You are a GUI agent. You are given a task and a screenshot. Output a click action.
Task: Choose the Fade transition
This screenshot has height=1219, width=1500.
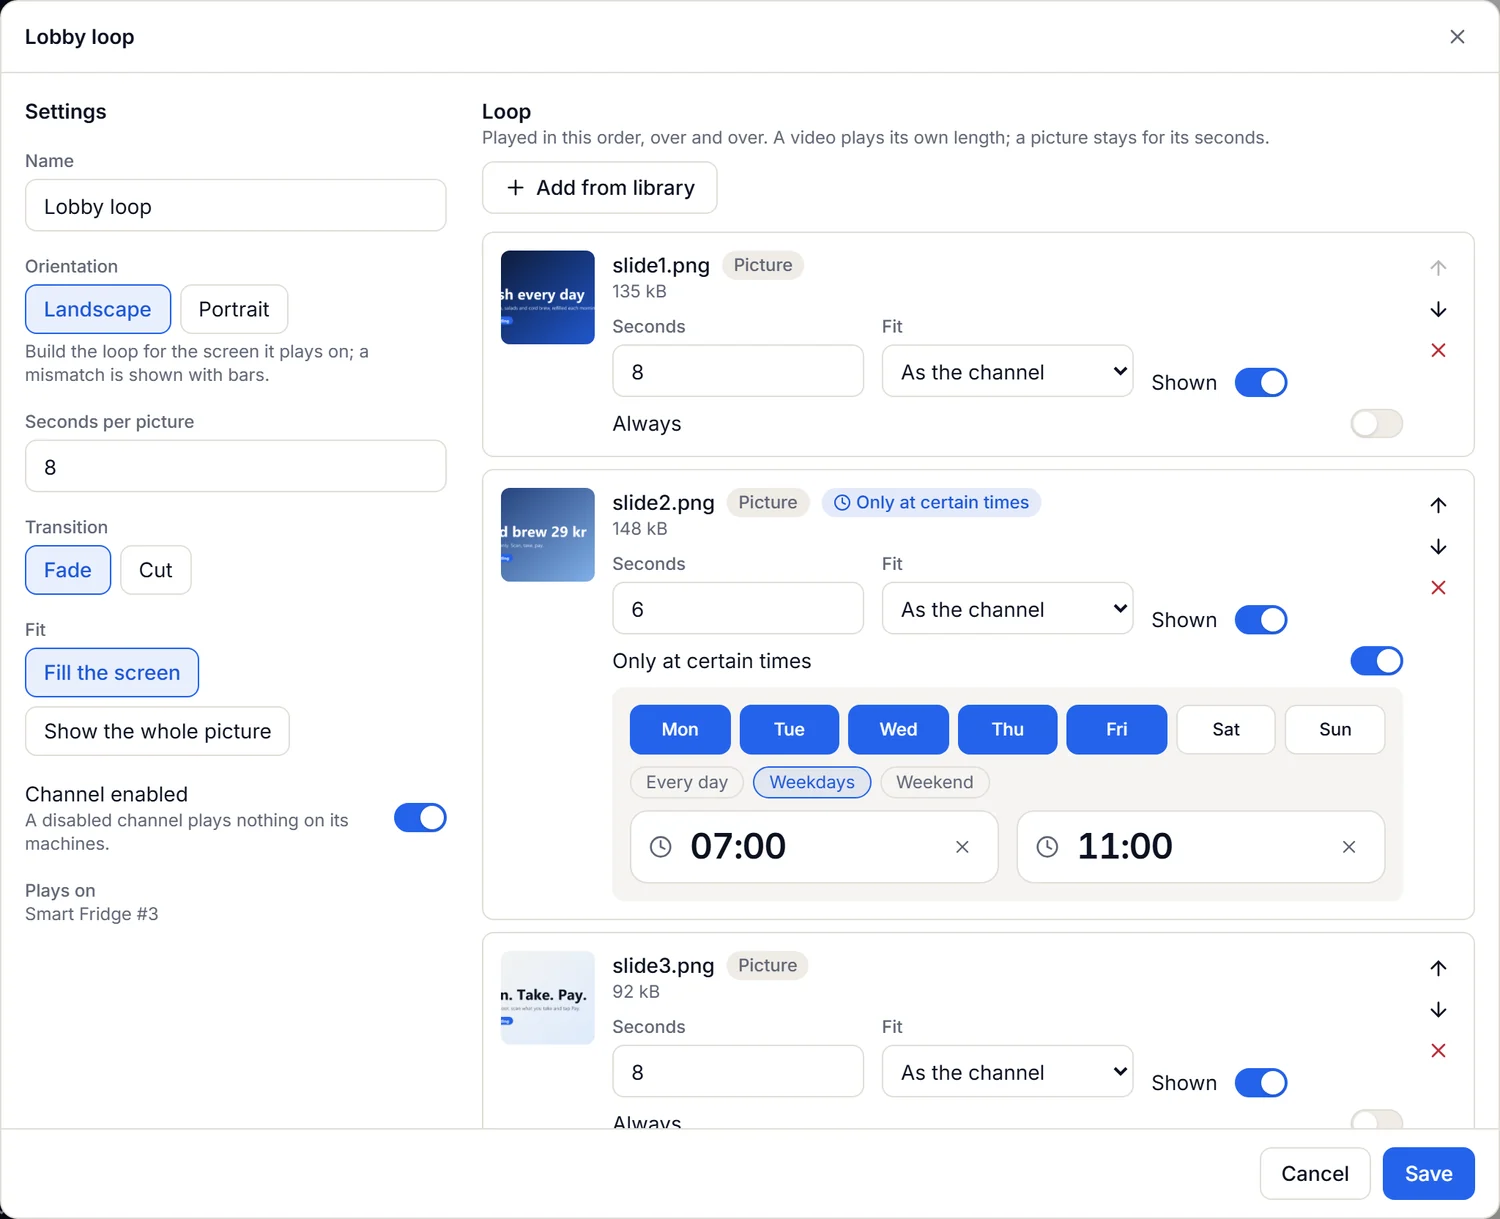coord(68,570)
